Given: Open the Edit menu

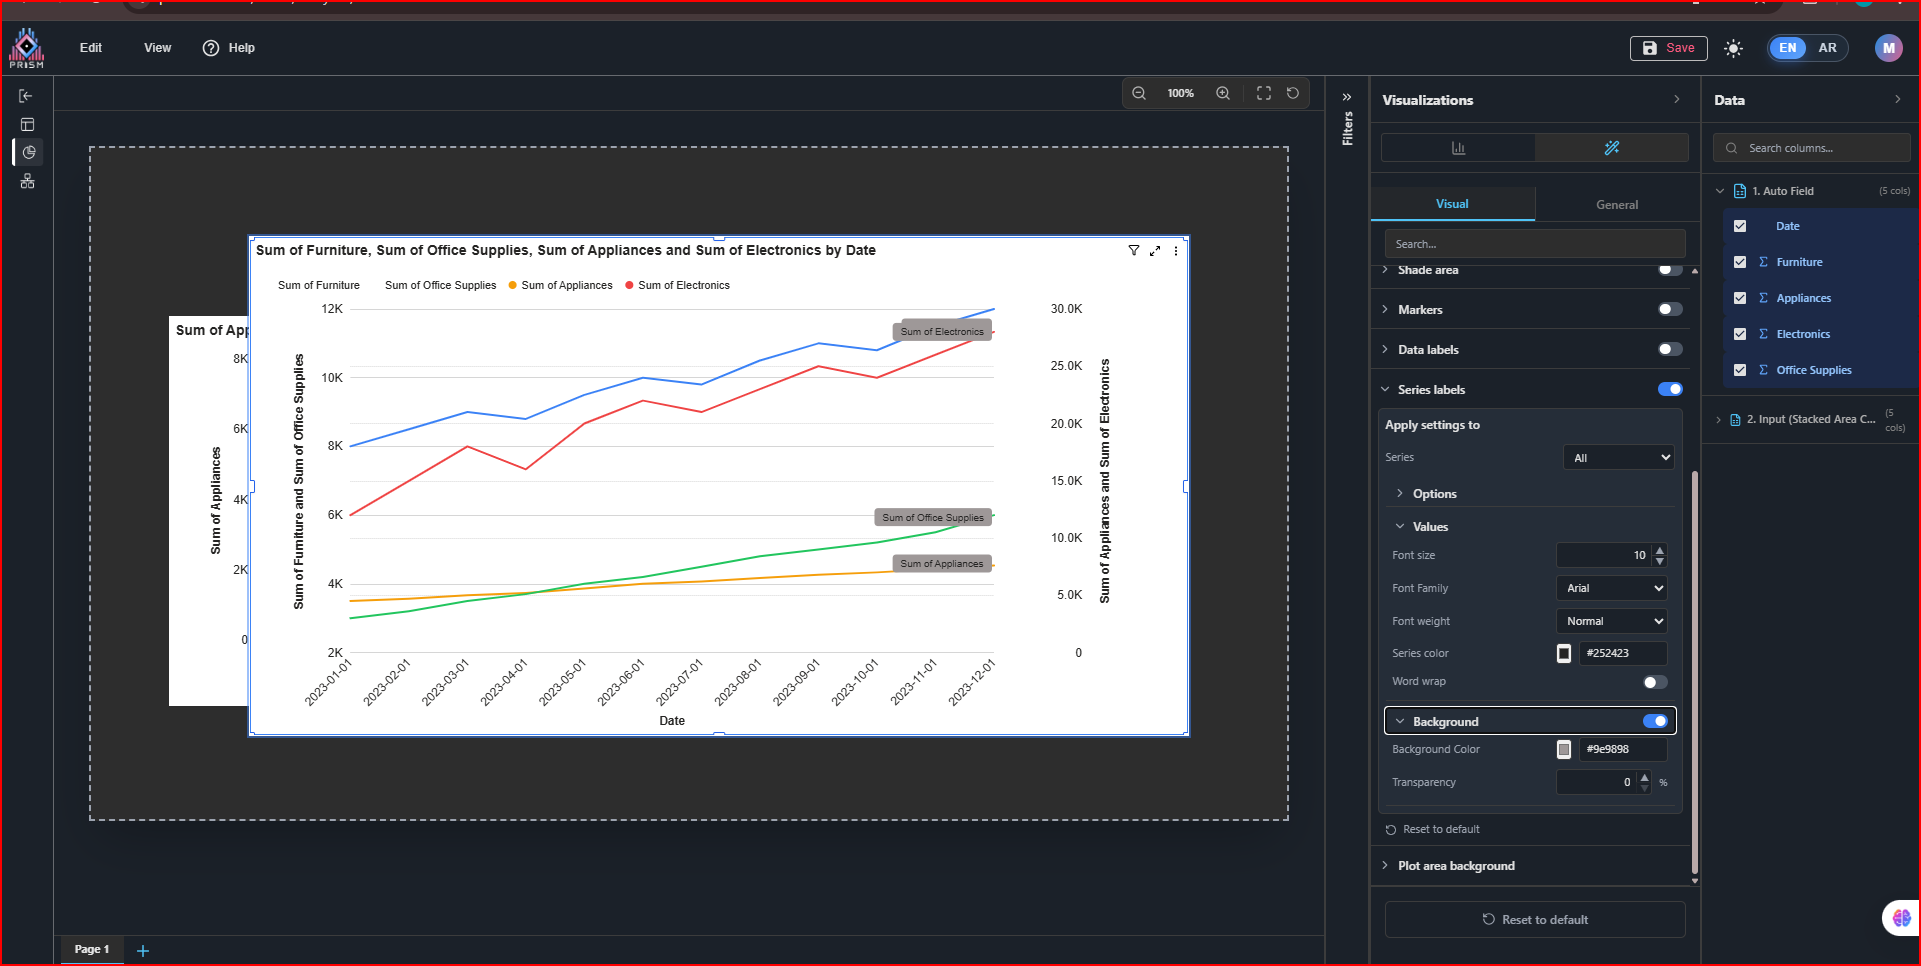Looking at the screenshot, I should pyautogui.click(x=91, y=48).
